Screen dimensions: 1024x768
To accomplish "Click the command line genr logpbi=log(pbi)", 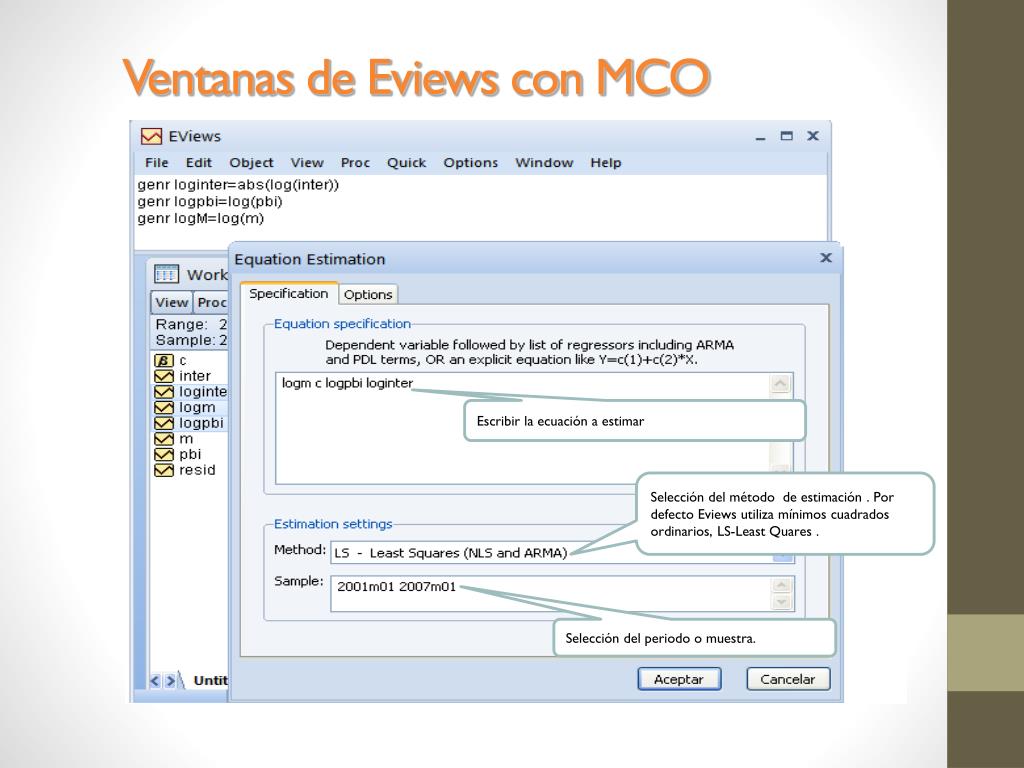I will [210, 202].
